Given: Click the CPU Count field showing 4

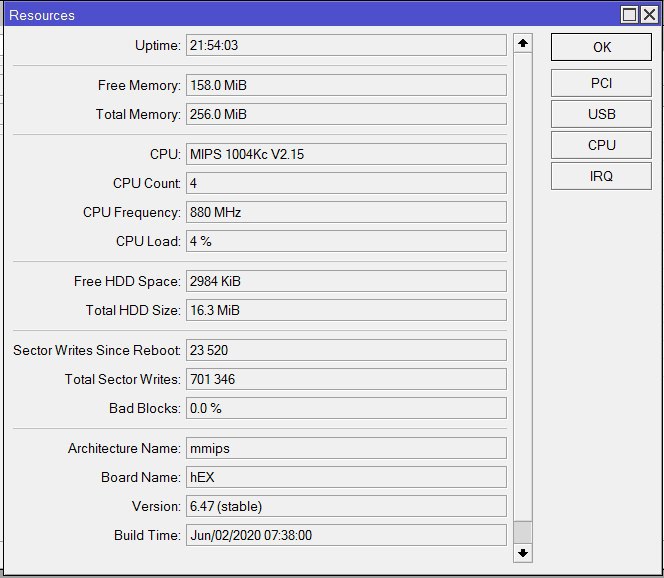Looking at the screenshot, I should [346, 183].
